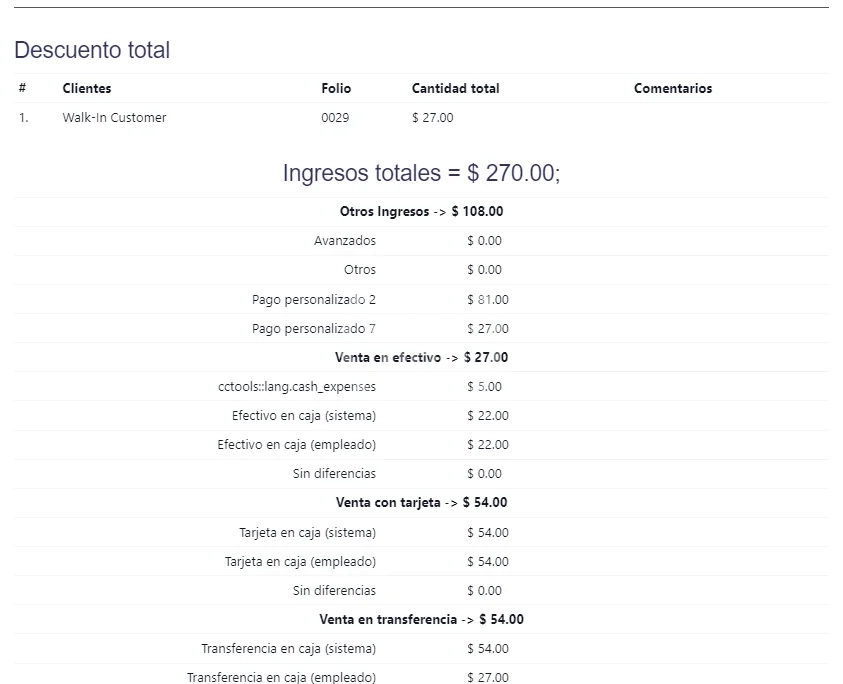Select the Otros Ingresos section header
This screenshot has width=843, height=684.
tap(421, 211)
